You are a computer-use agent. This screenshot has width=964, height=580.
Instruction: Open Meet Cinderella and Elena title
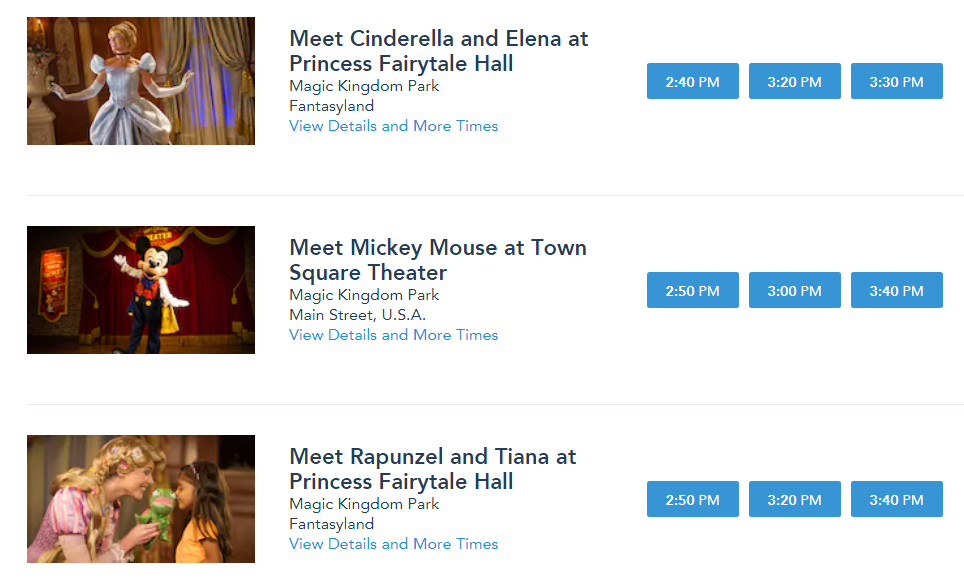tap(438, 51)
